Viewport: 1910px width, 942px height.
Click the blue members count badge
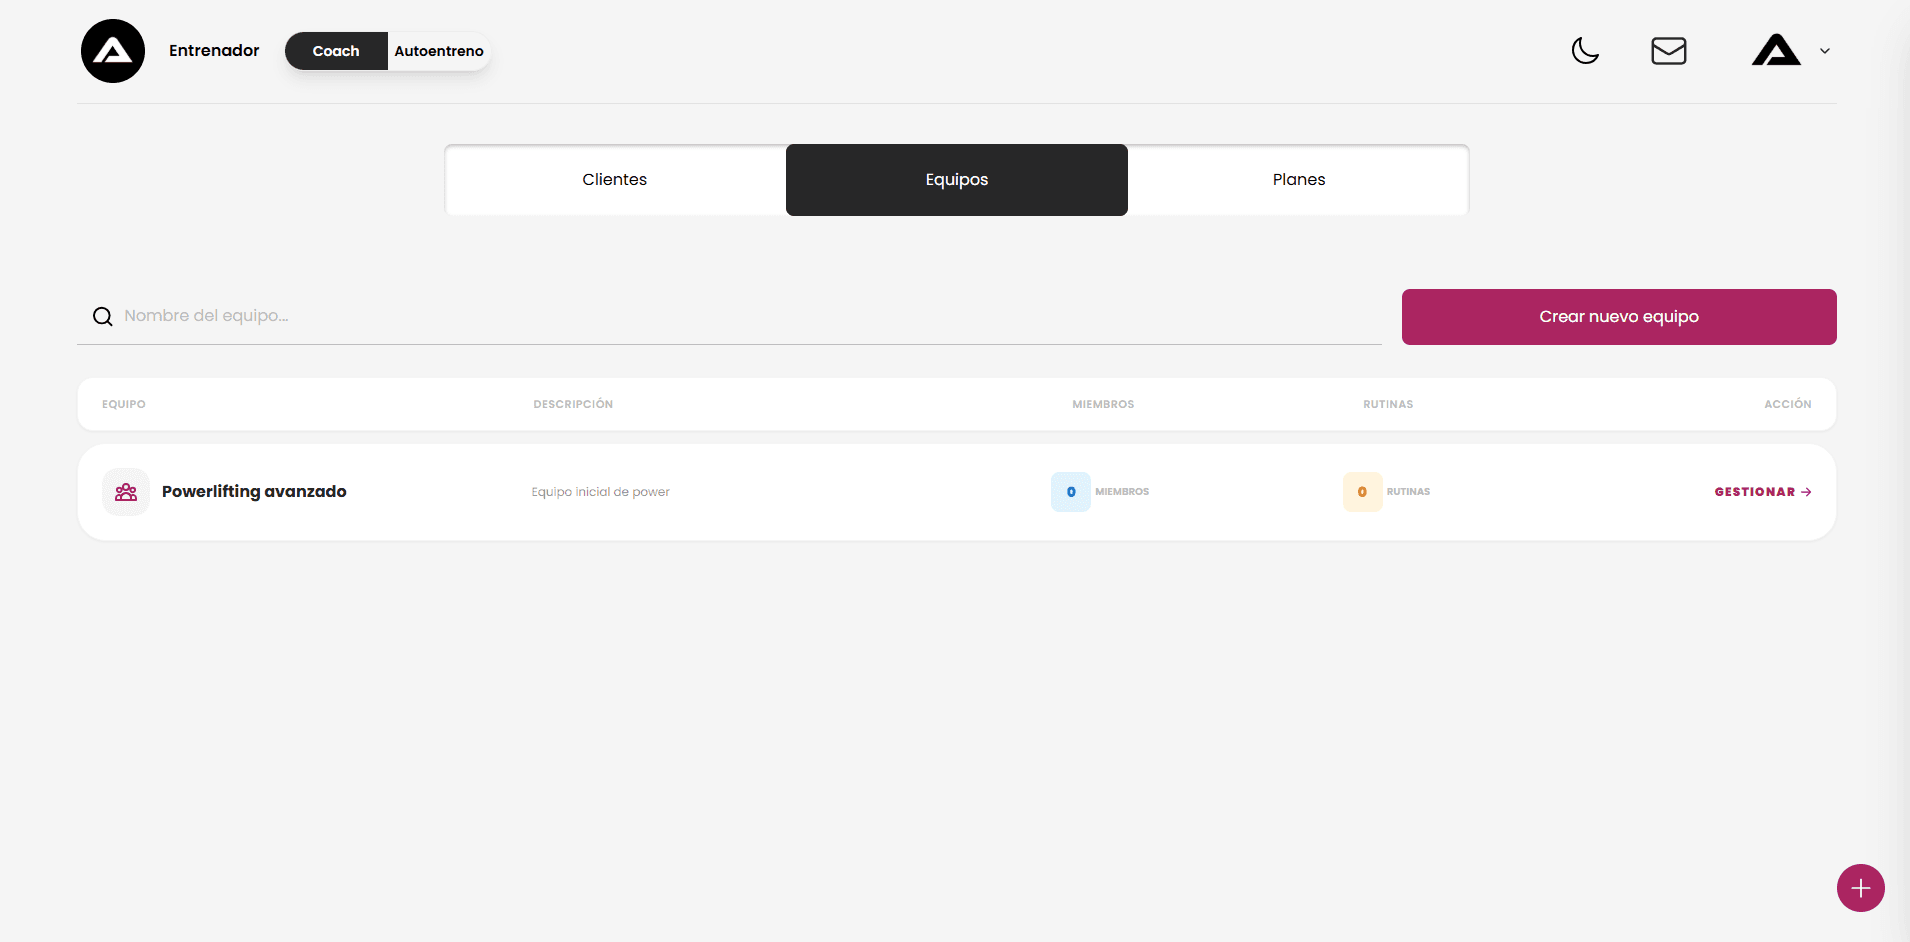coord(1070,492)
